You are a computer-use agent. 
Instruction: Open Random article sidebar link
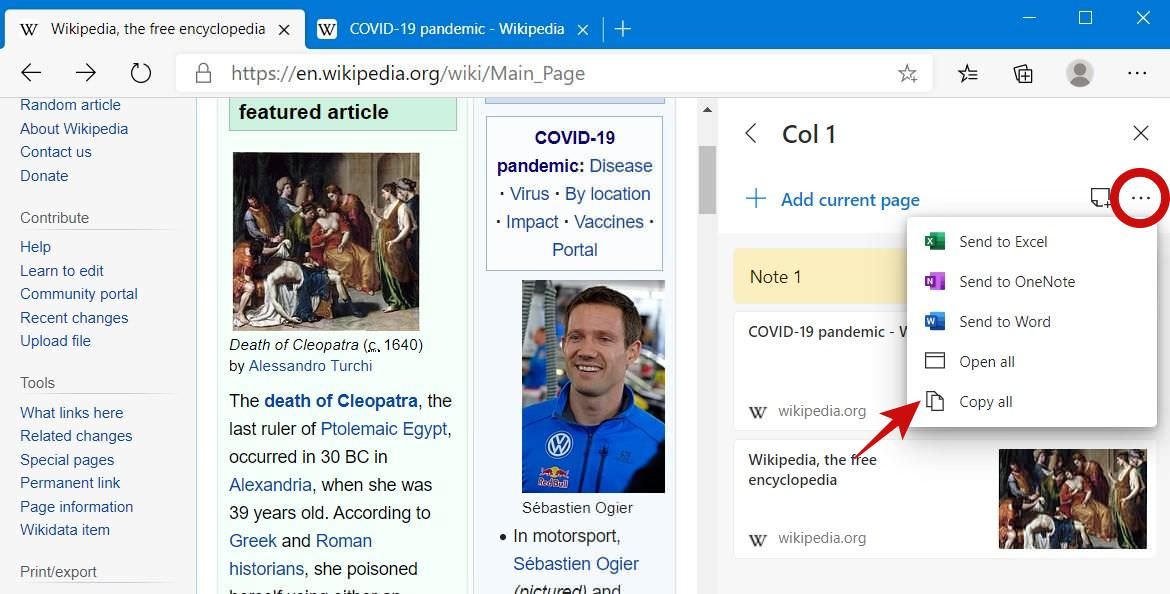pos(70,104)
